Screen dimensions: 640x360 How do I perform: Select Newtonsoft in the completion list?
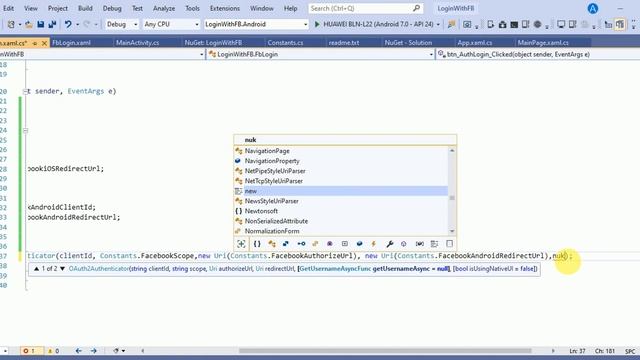point(341,211)
